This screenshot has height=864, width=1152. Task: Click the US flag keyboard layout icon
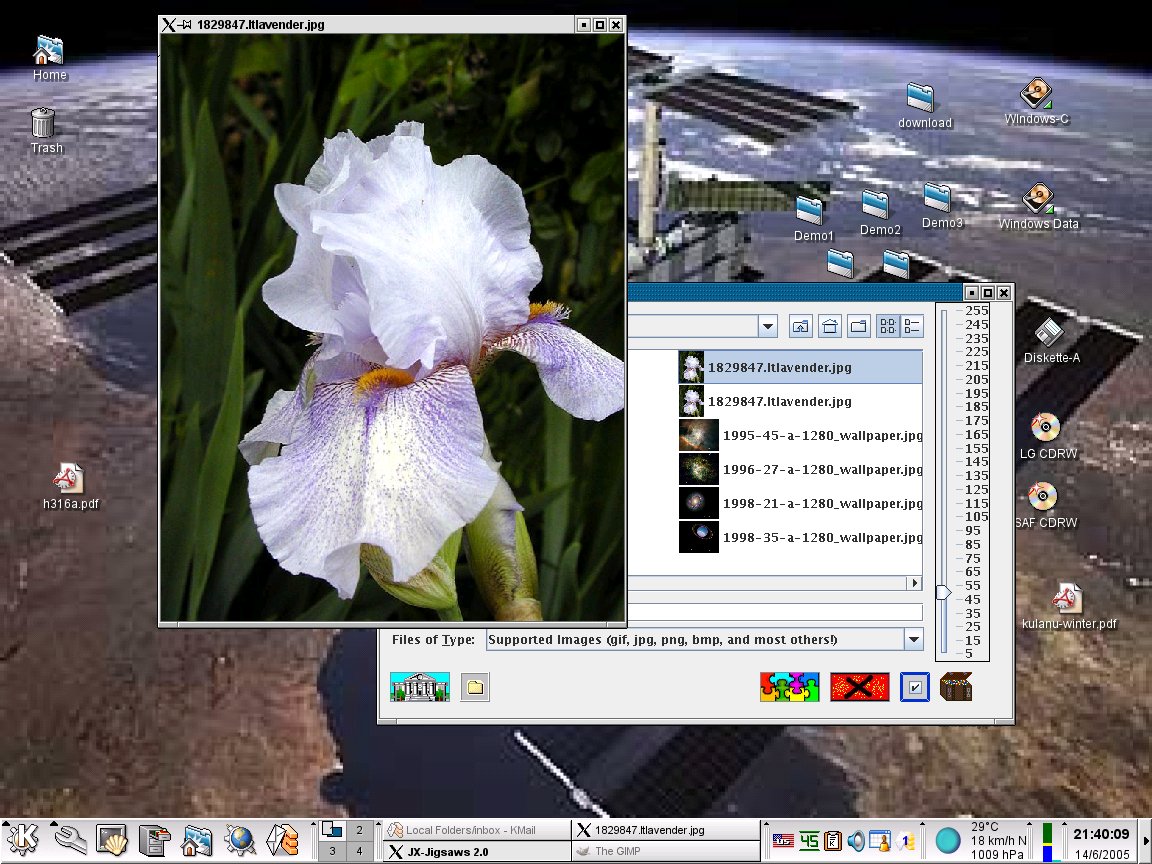click(782, 840)
